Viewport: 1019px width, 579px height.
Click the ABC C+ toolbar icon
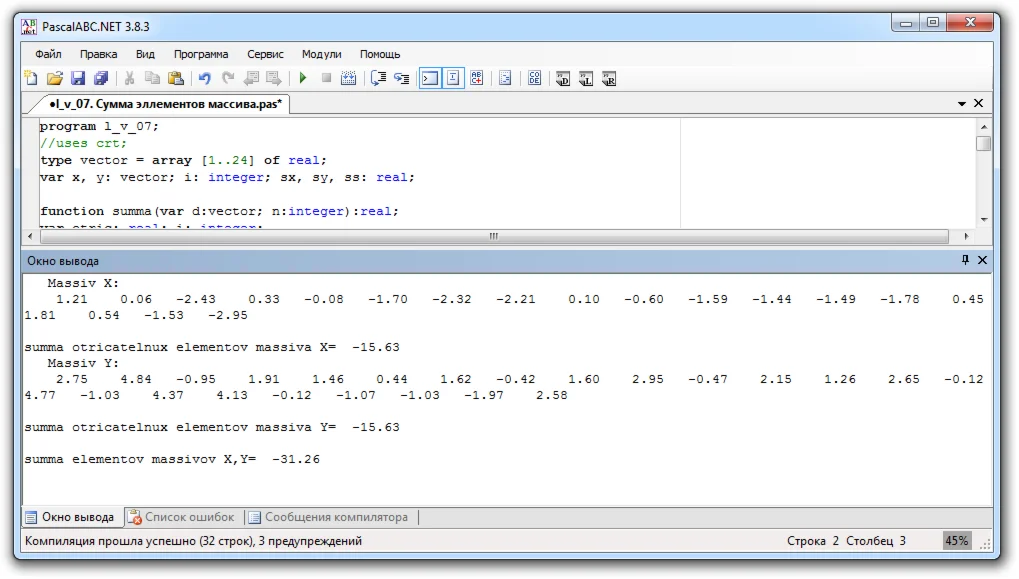click(477, 78)
